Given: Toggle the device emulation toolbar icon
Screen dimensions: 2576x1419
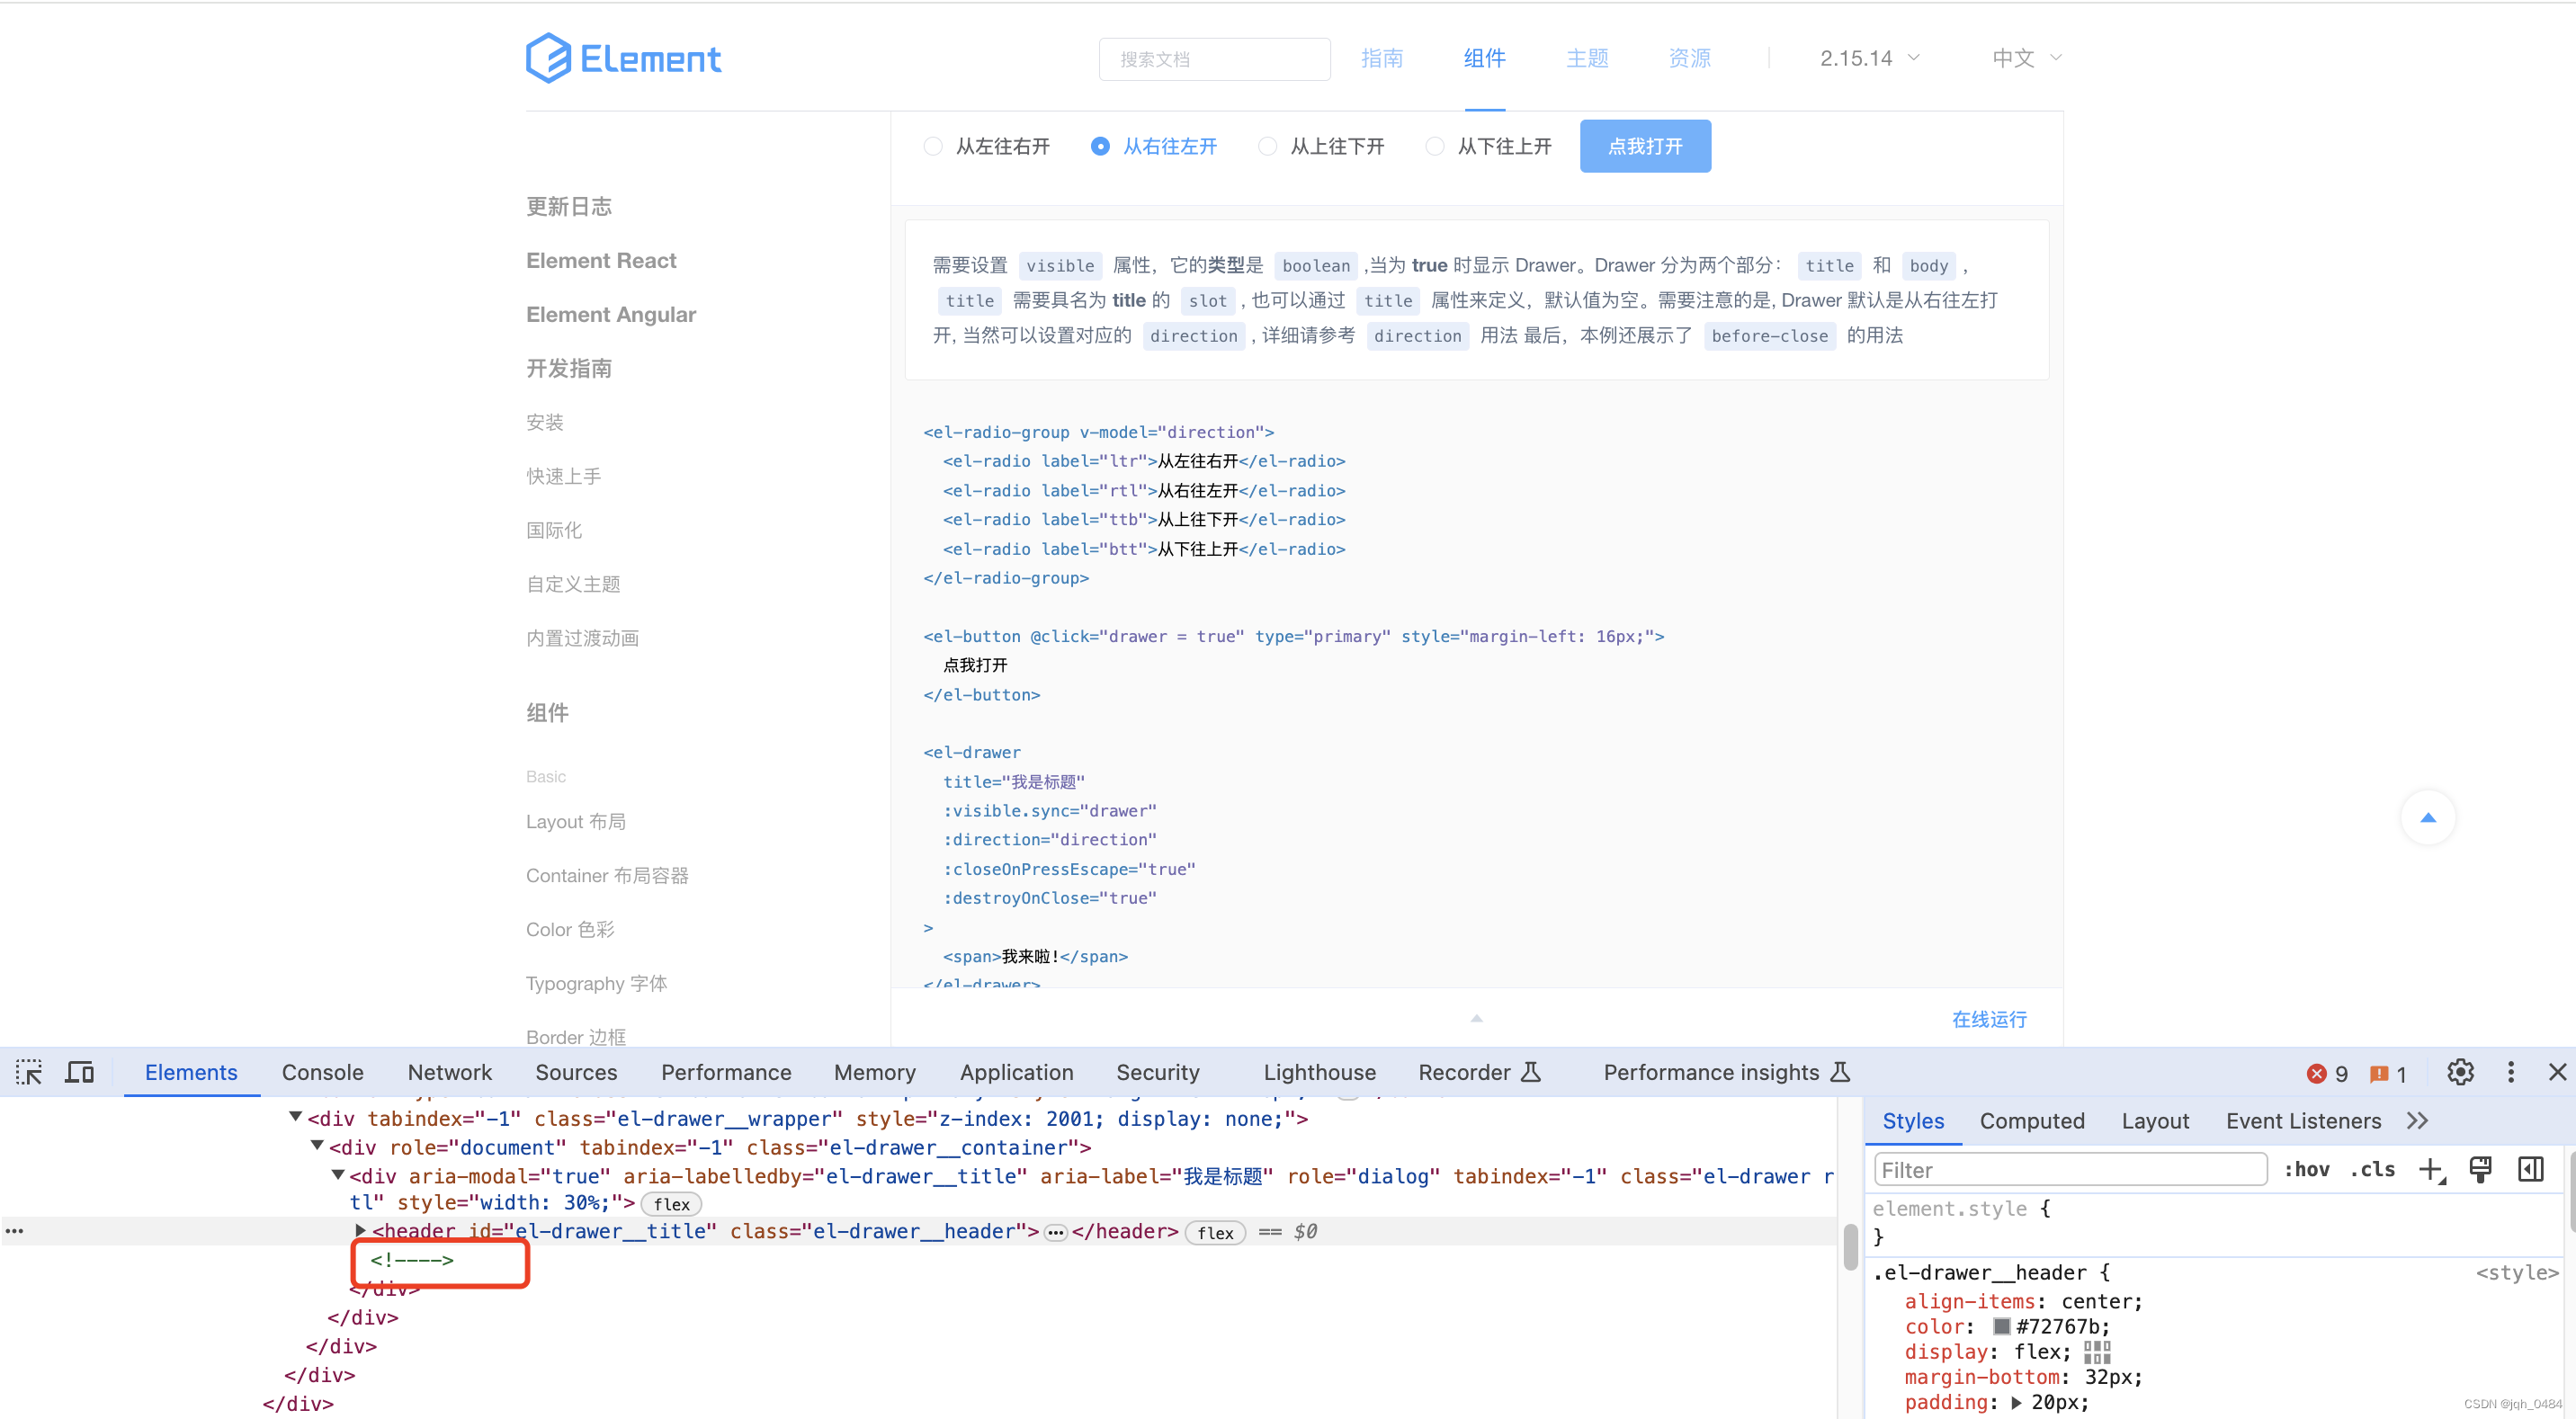Looking at the screenshot, I should click(79, 1071).
